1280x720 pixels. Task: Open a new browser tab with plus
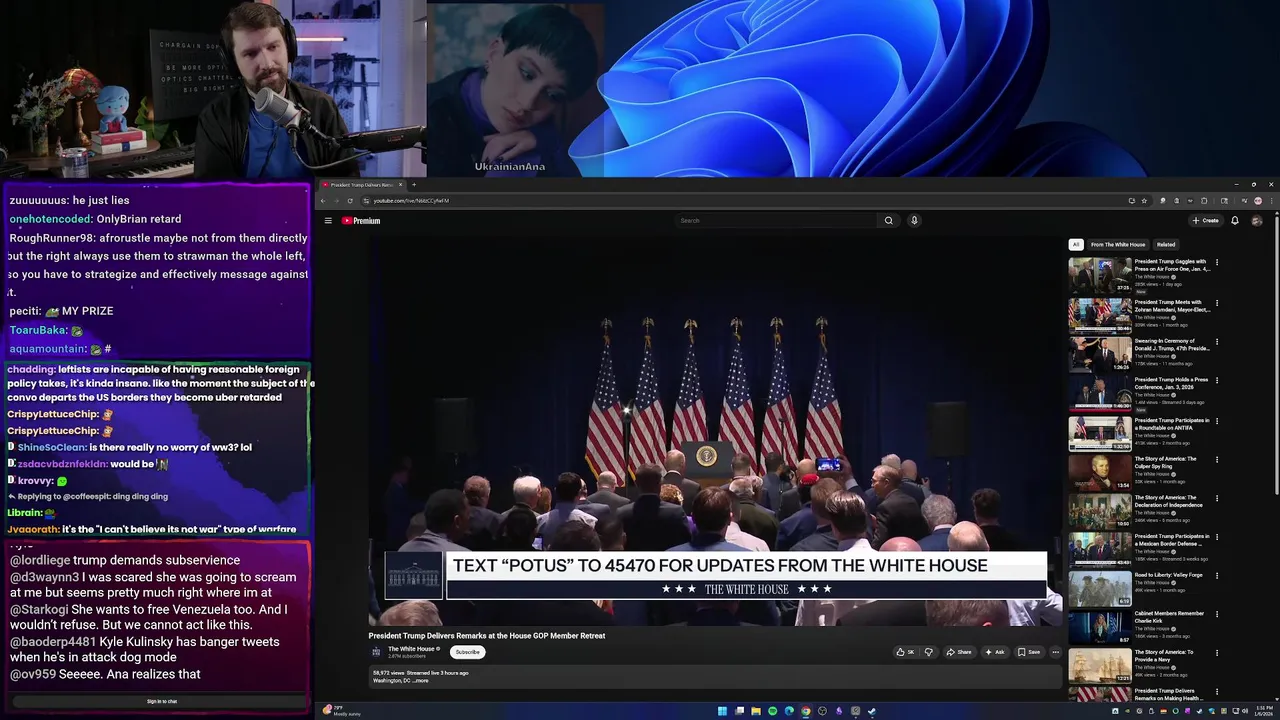(x=414, y=185)
